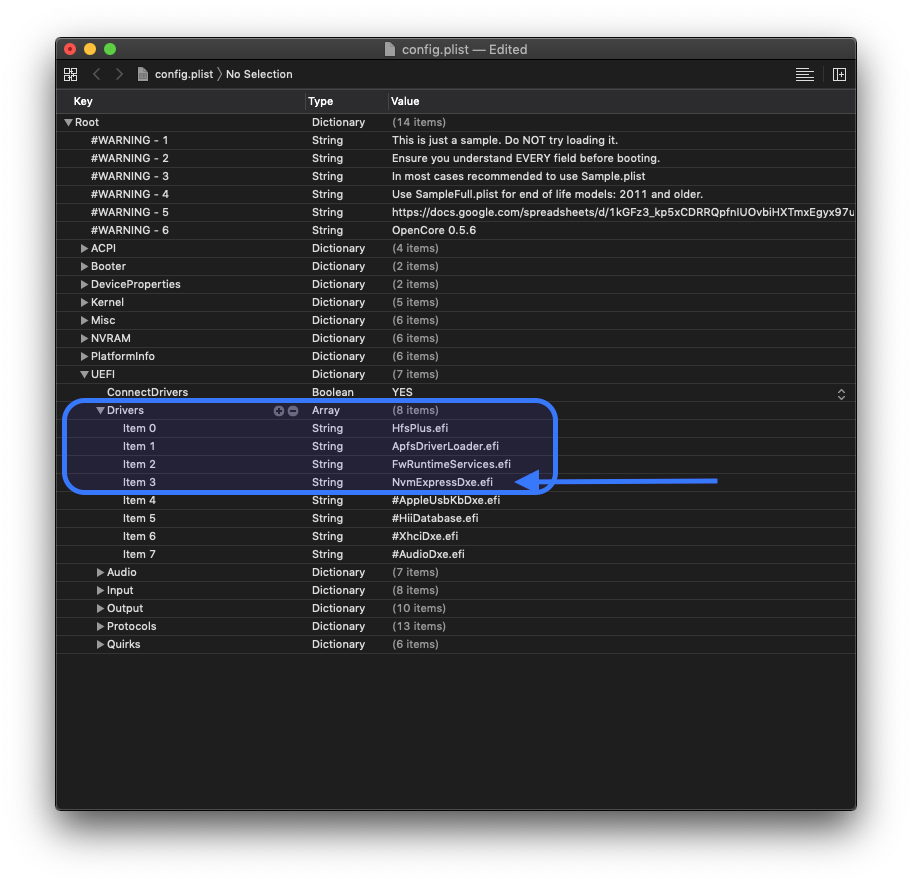Expand the Quirks dictionary
This screenshot has width=912, height=884.
(100, 645)
